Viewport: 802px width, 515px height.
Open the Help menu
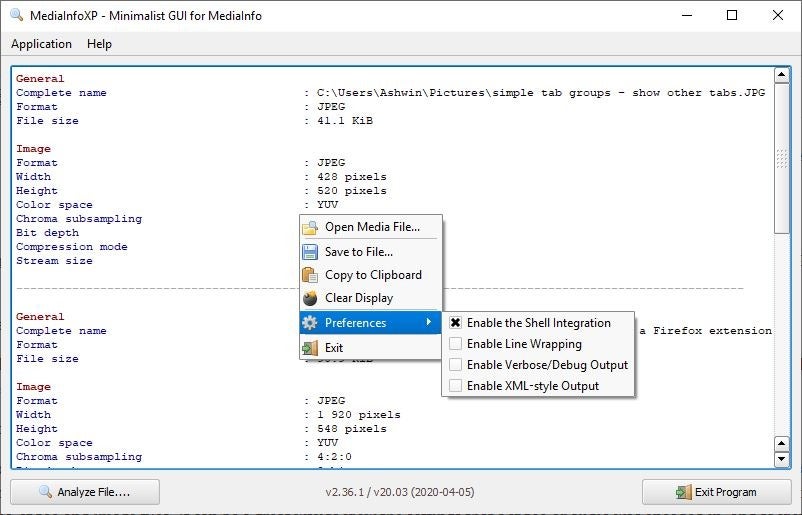click(x=99, y=44)
